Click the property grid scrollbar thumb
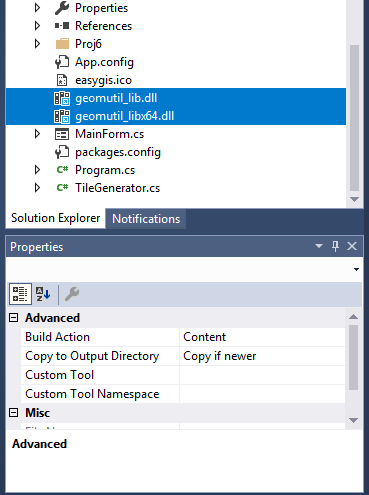Viewport: 369px width, 495px height. 353,357
